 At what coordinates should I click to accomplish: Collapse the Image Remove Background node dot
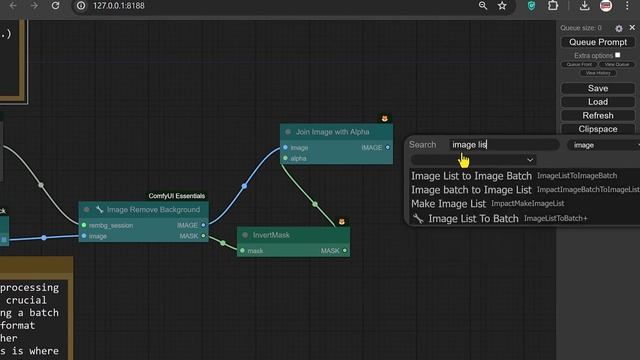click(87, 210)
